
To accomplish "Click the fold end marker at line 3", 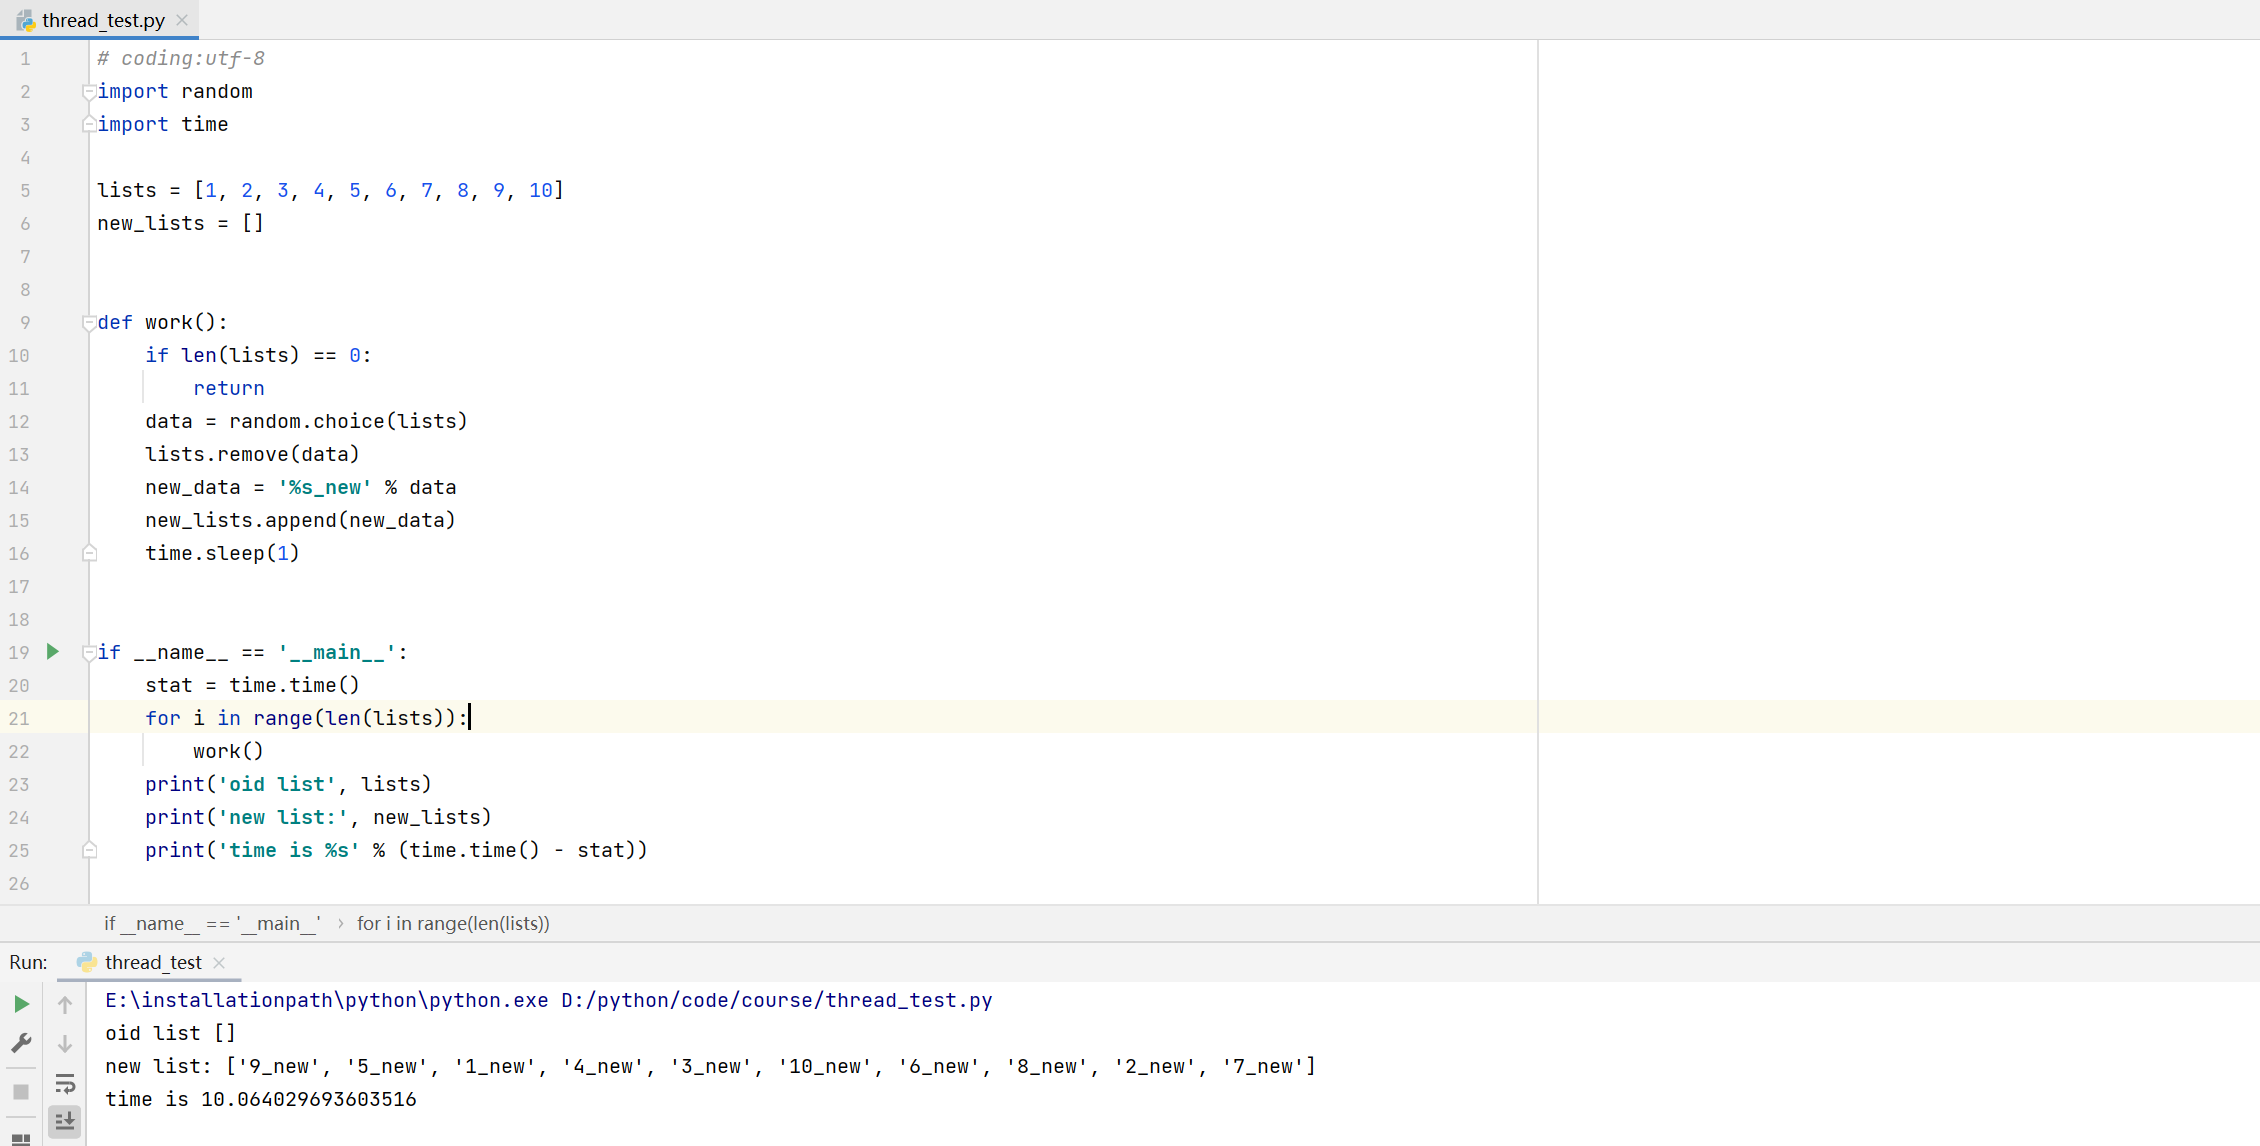I will 89,124.
